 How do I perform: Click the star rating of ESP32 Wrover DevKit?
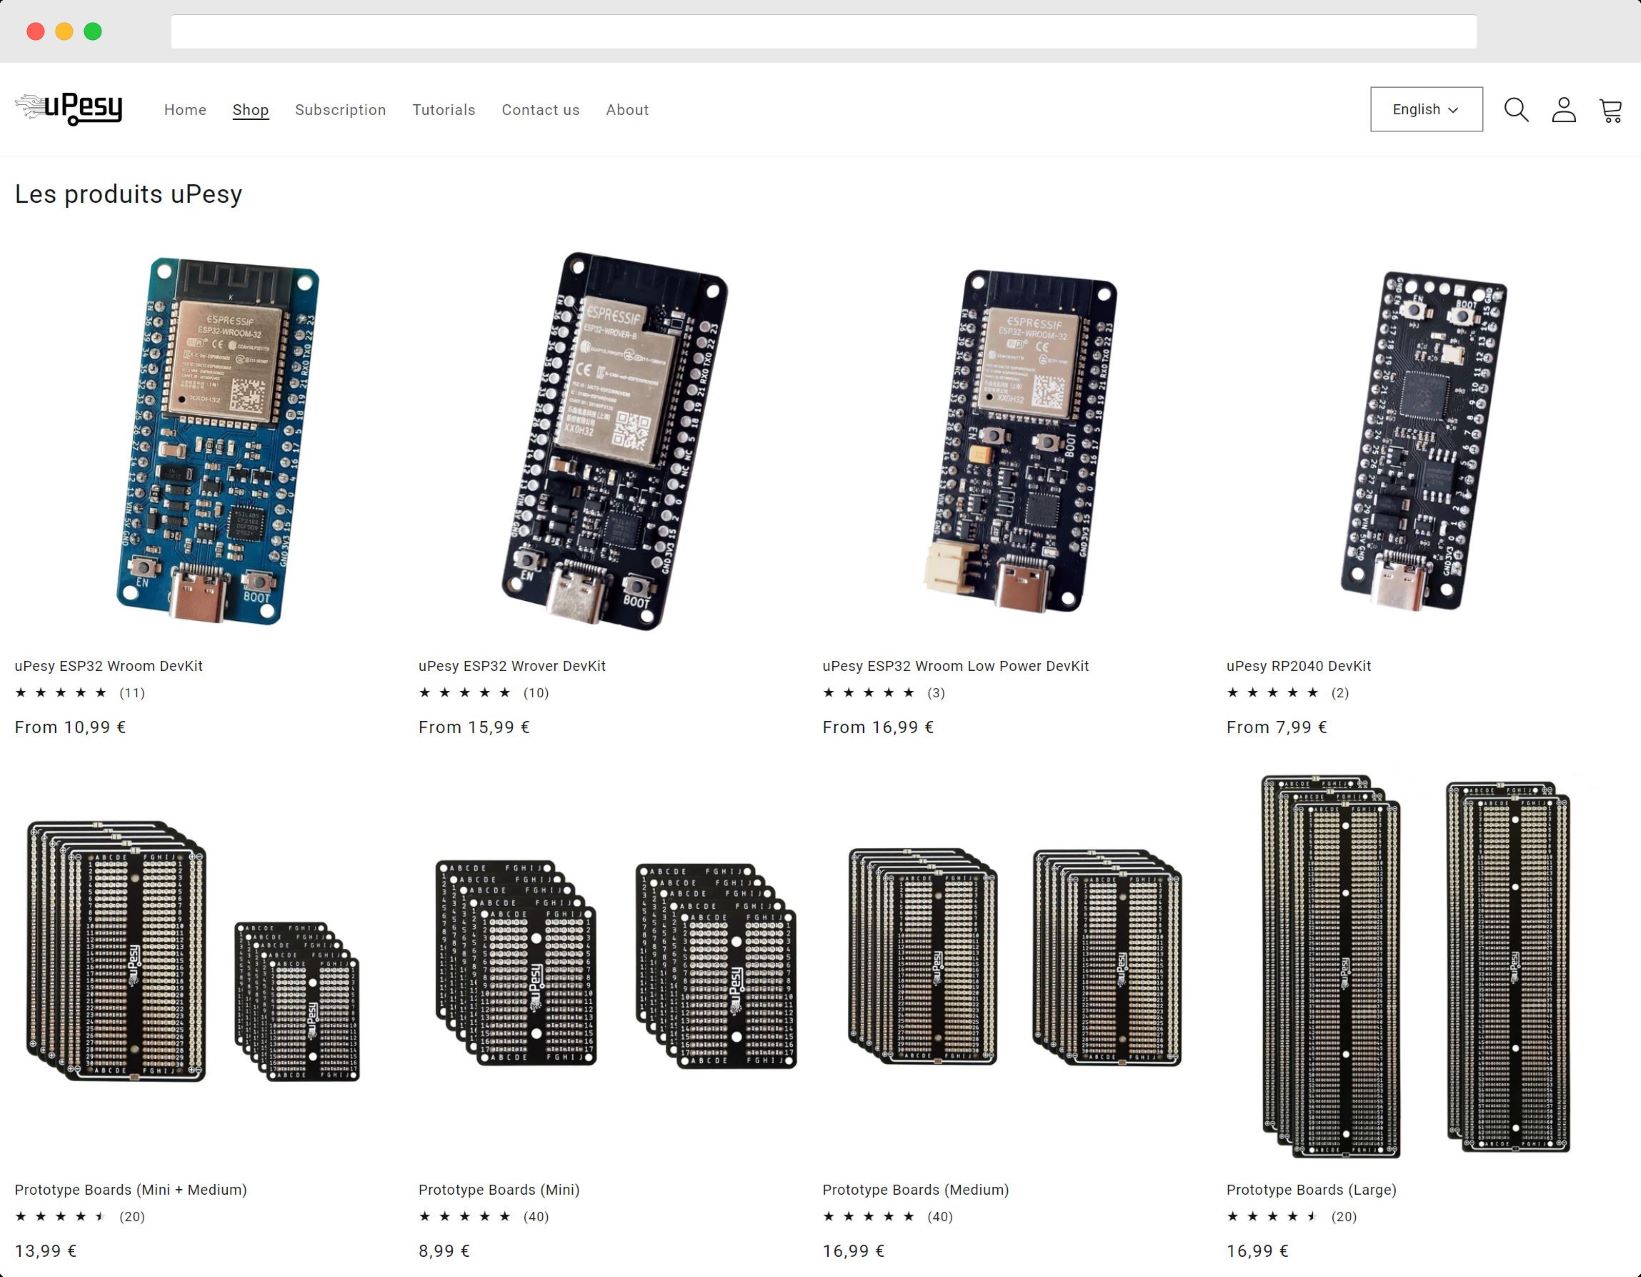465,693
